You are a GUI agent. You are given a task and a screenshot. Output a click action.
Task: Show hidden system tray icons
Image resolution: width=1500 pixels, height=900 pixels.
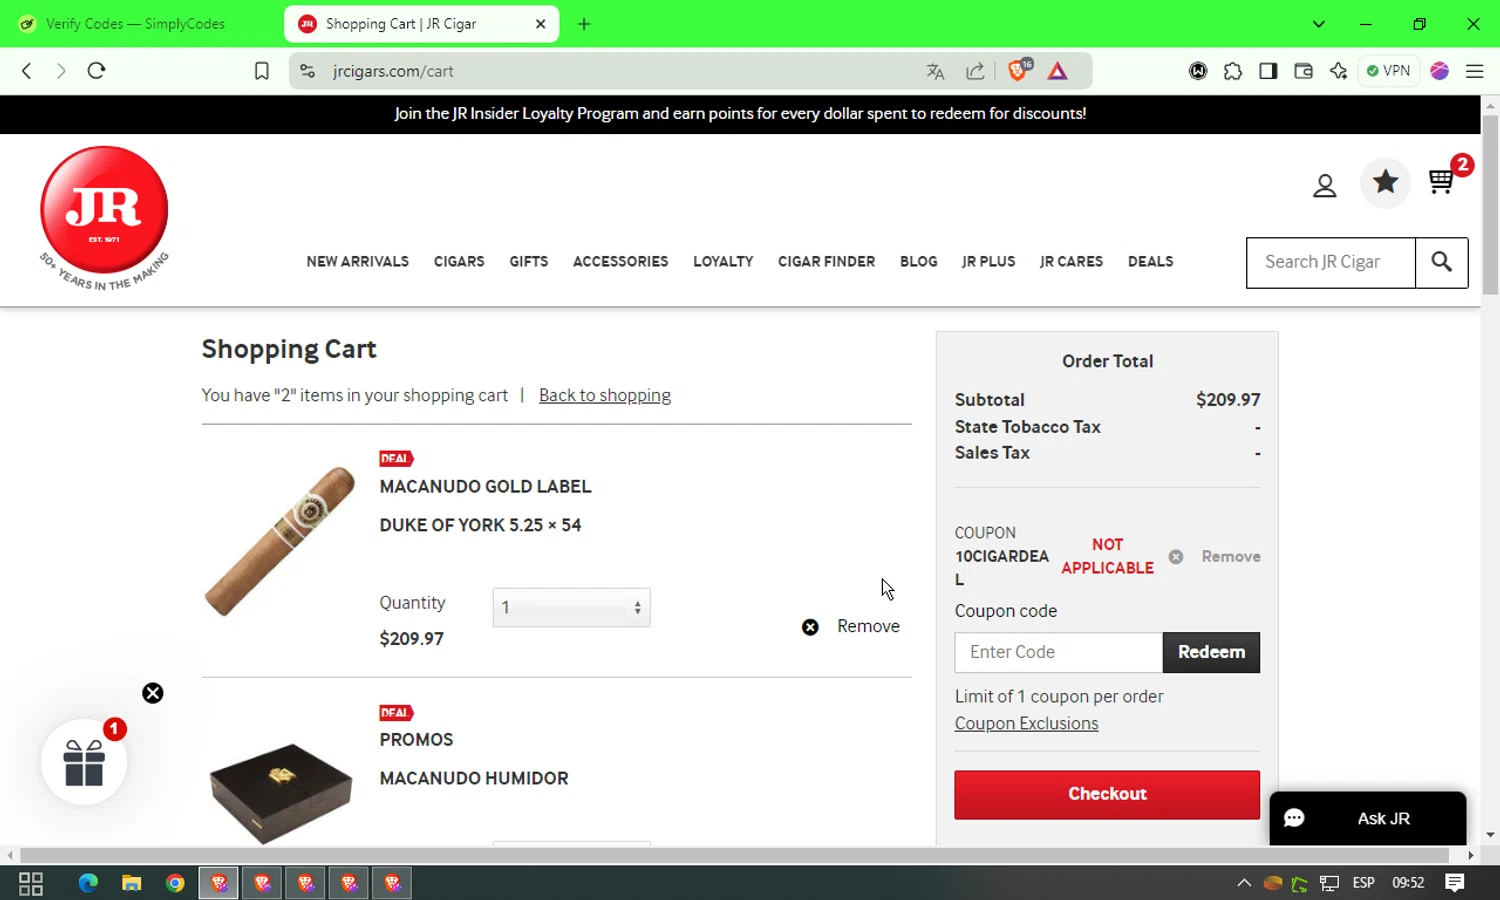(1244, 883)
